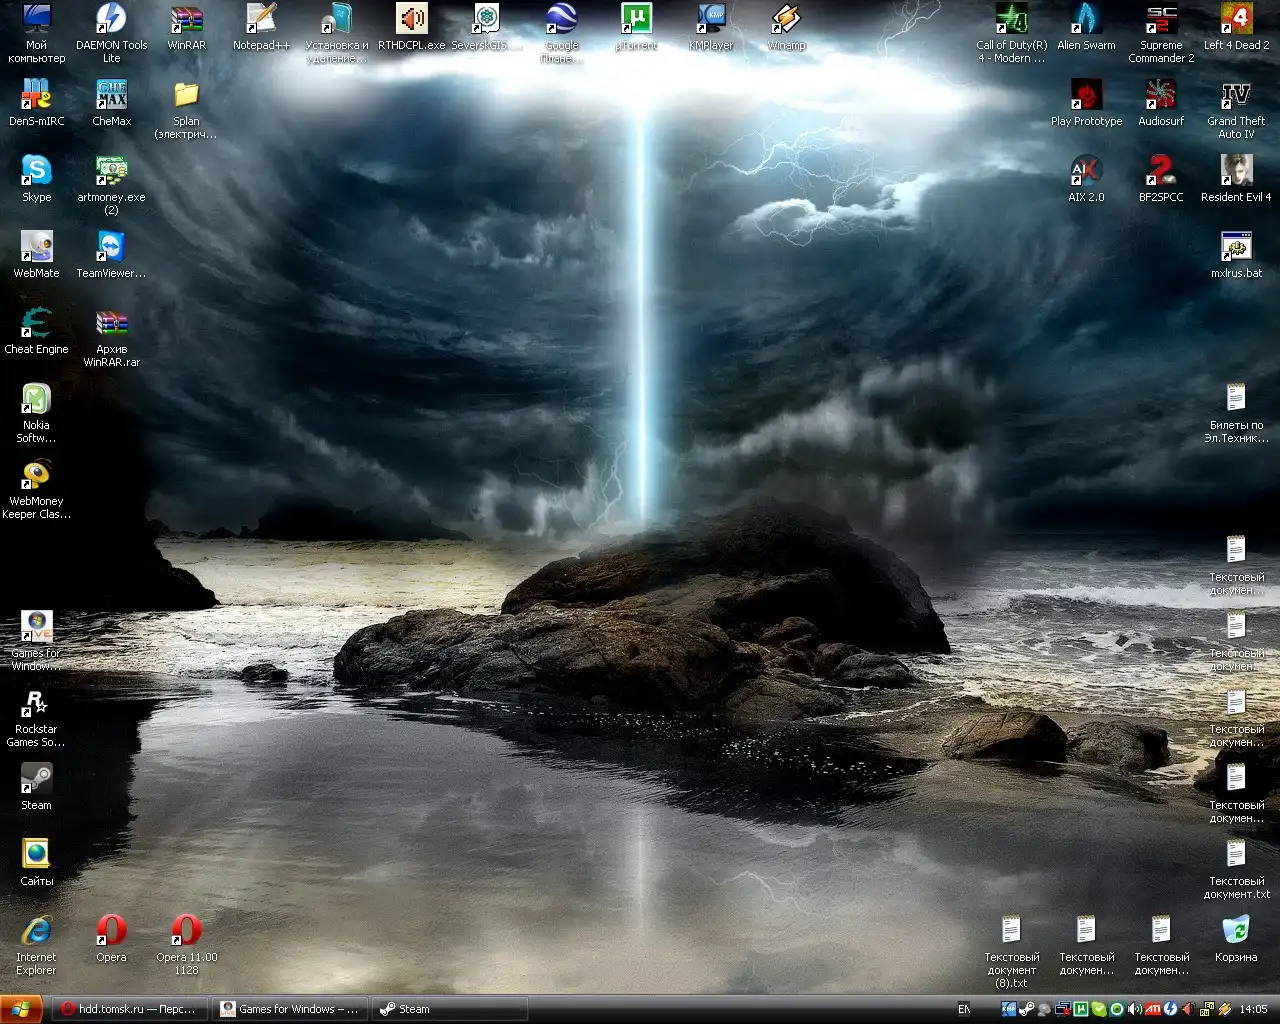Screen dimensions: 1280x1024
Task: Select the TeamViewer desktop icon
Action: [x=111, y=248]
